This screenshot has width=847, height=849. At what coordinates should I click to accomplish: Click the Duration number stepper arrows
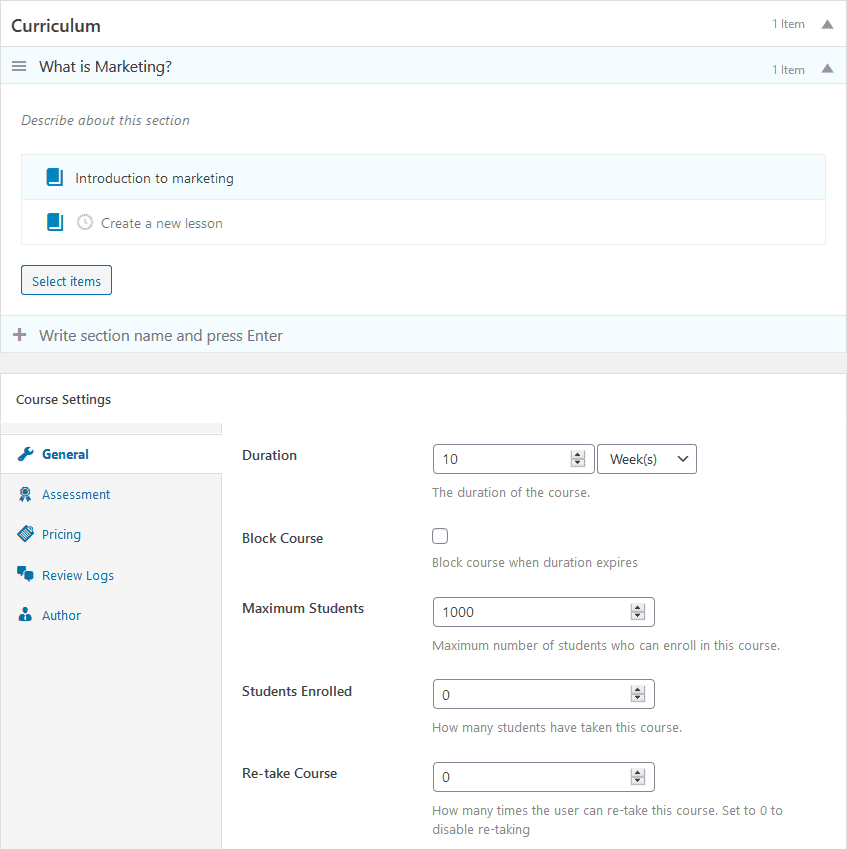[x=577, y=459]
